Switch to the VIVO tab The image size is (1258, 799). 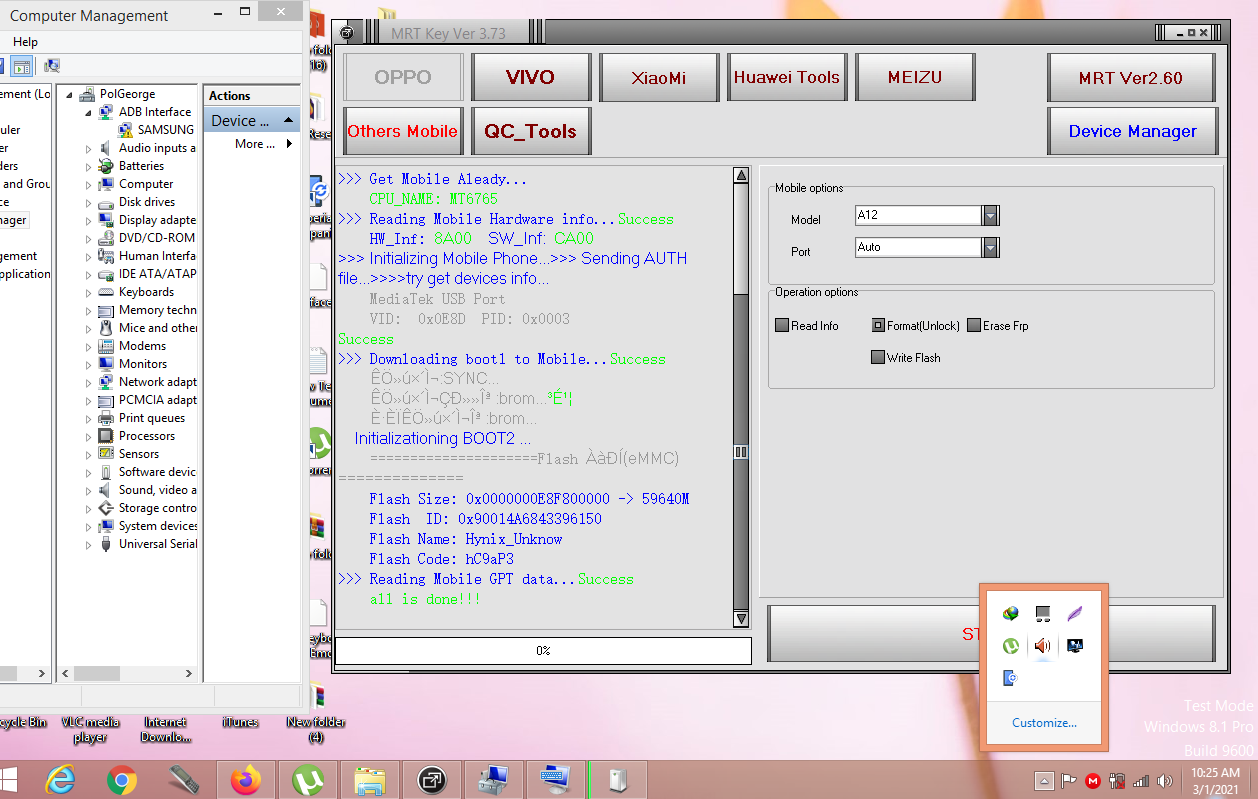pos(530,77)
